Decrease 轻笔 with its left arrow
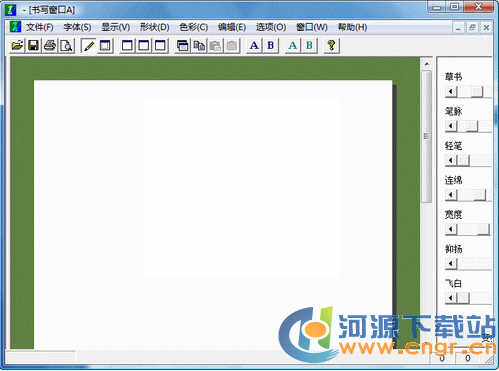The height and width of the screenshot is (371, 499). click(x=451, y=160)
